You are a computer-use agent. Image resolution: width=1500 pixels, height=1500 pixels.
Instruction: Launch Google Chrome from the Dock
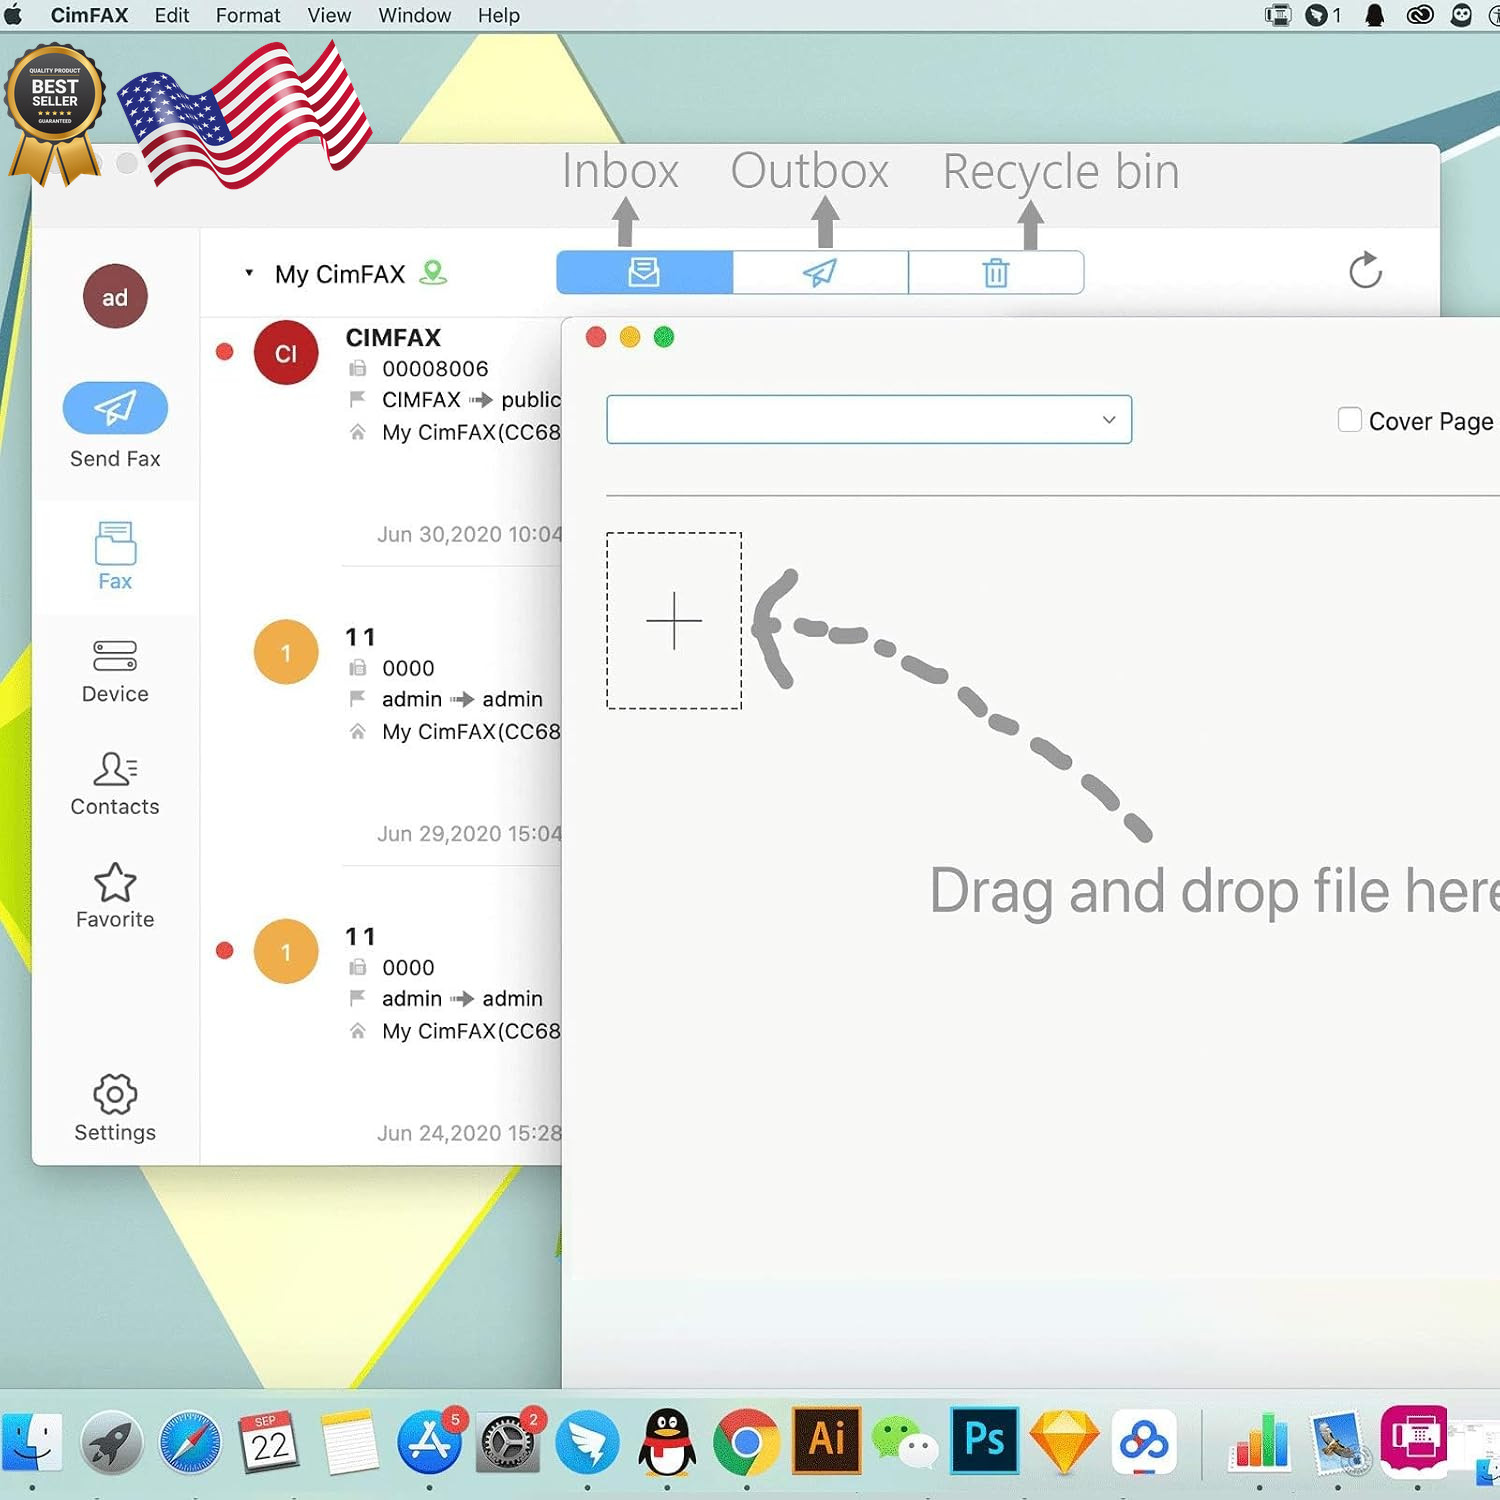746,1442
